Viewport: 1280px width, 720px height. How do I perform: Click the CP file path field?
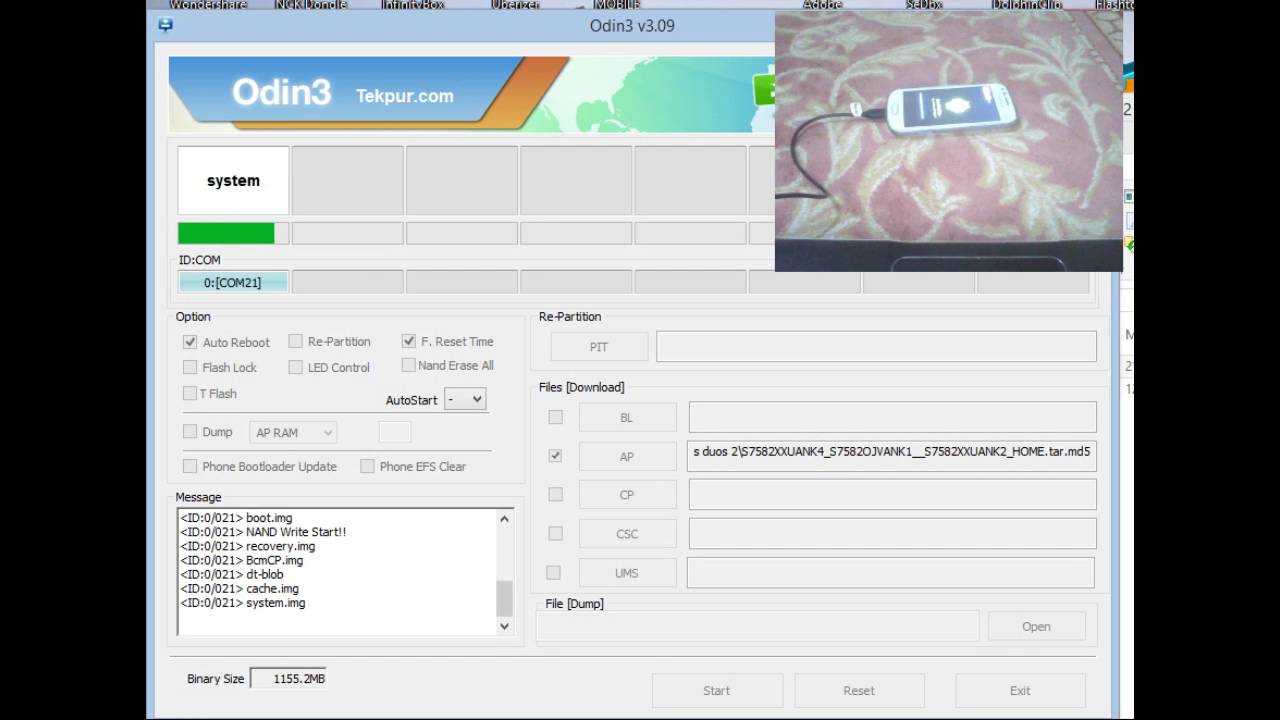point(892,494)
